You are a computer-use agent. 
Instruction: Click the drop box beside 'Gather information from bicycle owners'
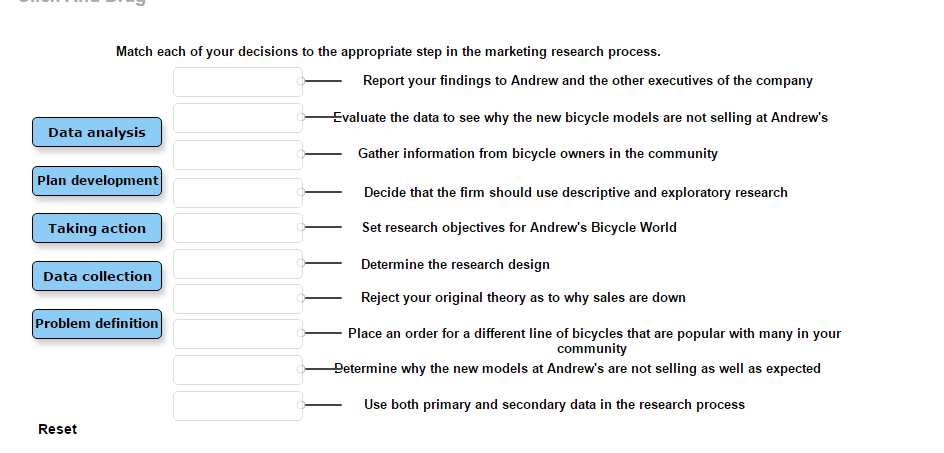tap(237, 155)
